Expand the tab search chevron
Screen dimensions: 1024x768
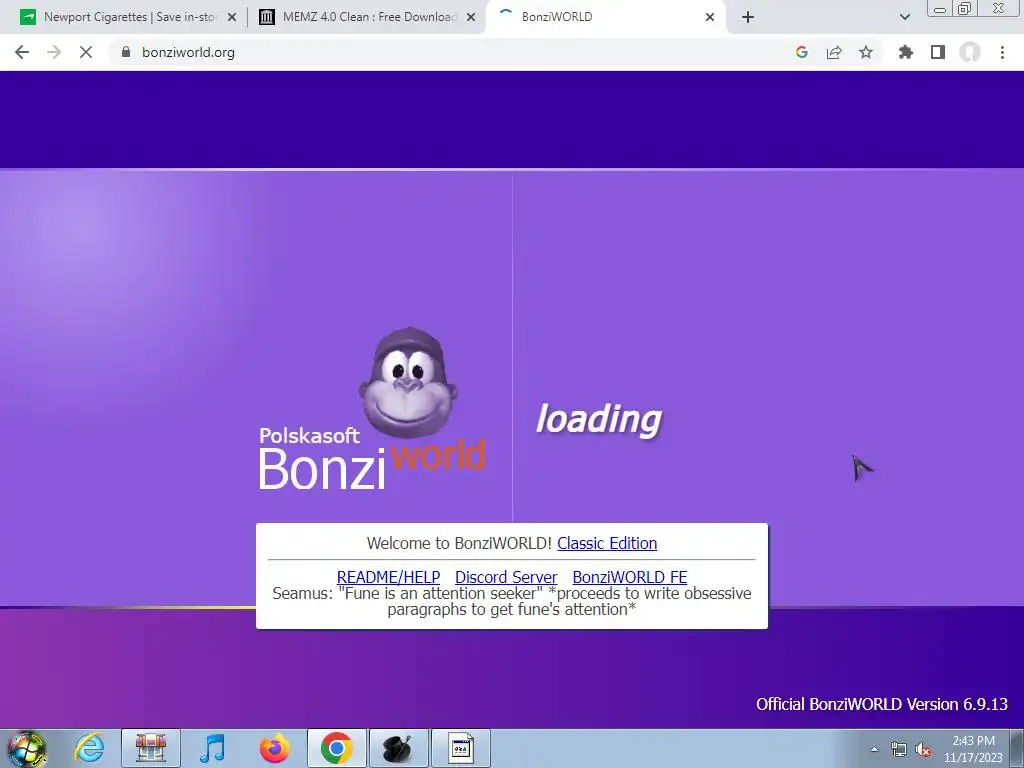click(x=904, y=17)
